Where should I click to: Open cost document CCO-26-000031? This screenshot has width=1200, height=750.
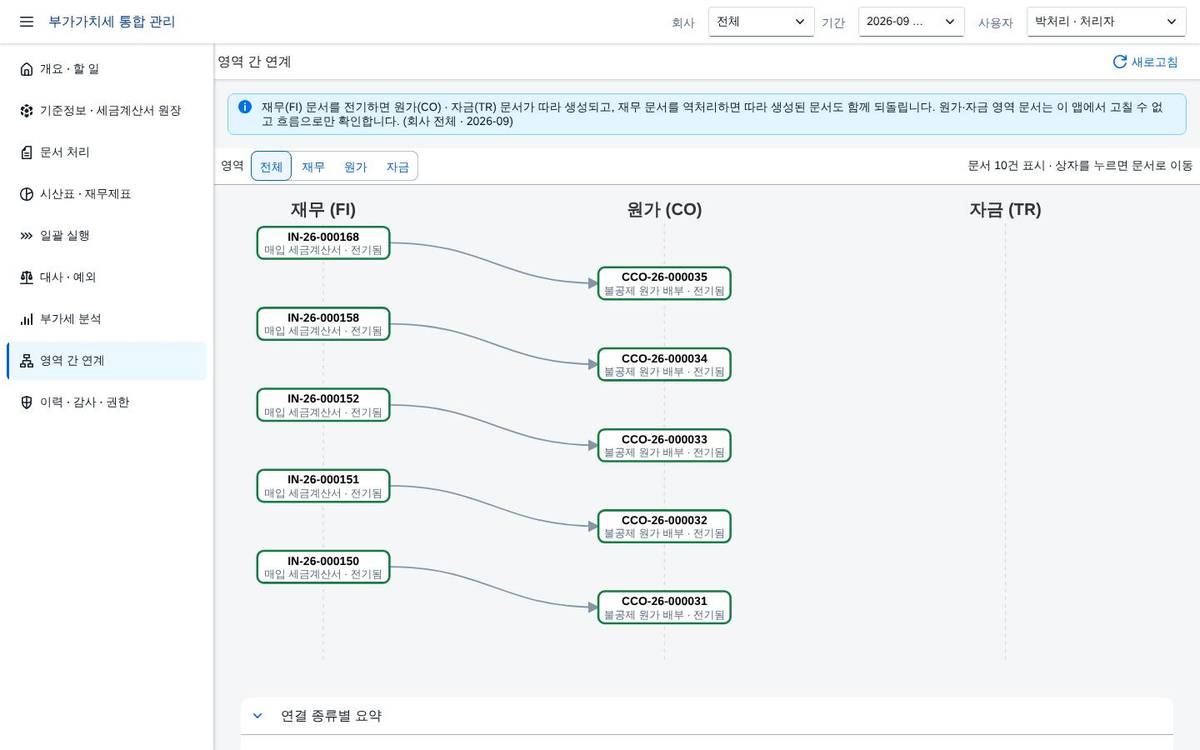tap(664, 607)
